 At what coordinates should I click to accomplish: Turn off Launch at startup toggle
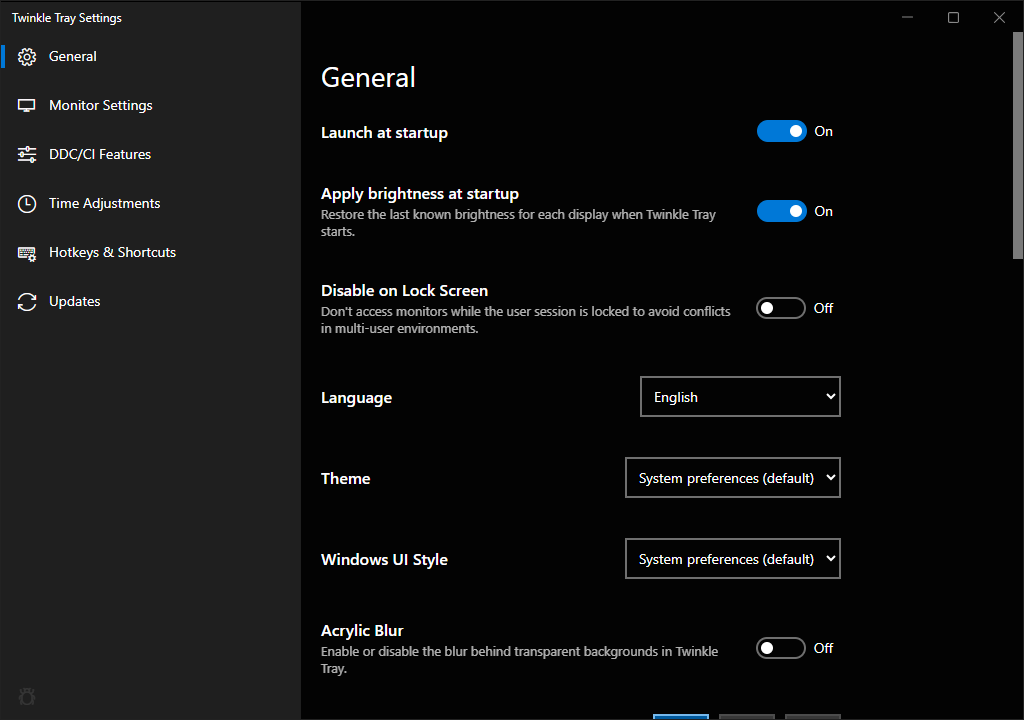click(781, 131)
